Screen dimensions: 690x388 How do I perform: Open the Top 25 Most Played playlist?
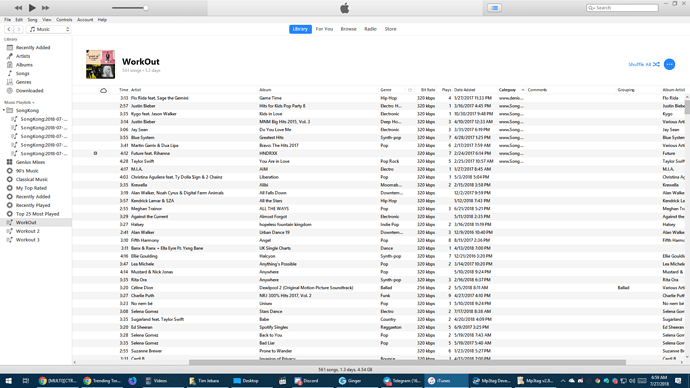click(37, 214)
